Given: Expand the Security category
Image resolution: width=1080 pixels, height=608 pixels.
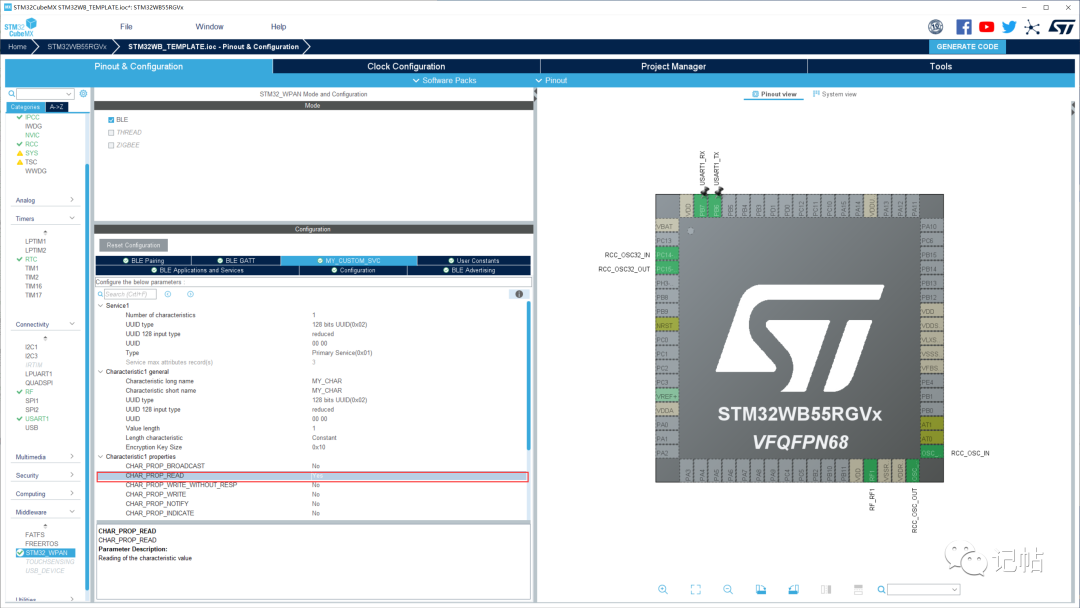Looking at the screenshot, I should (72, 475).
